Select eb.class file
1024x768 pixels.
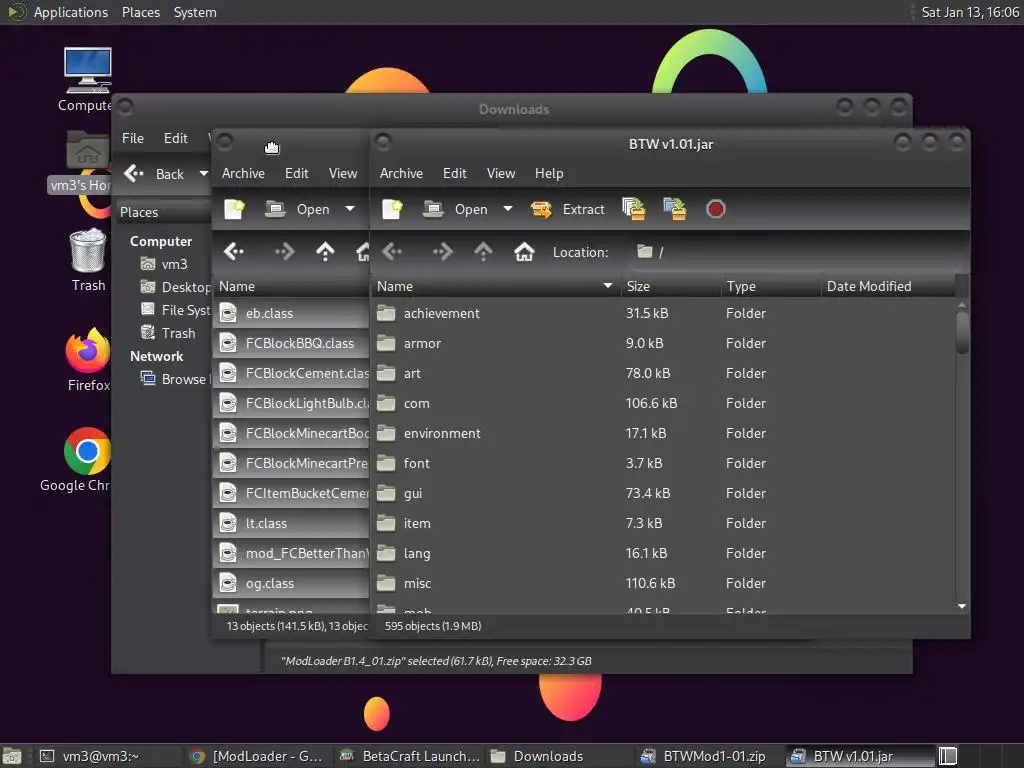tap(291, 313)
